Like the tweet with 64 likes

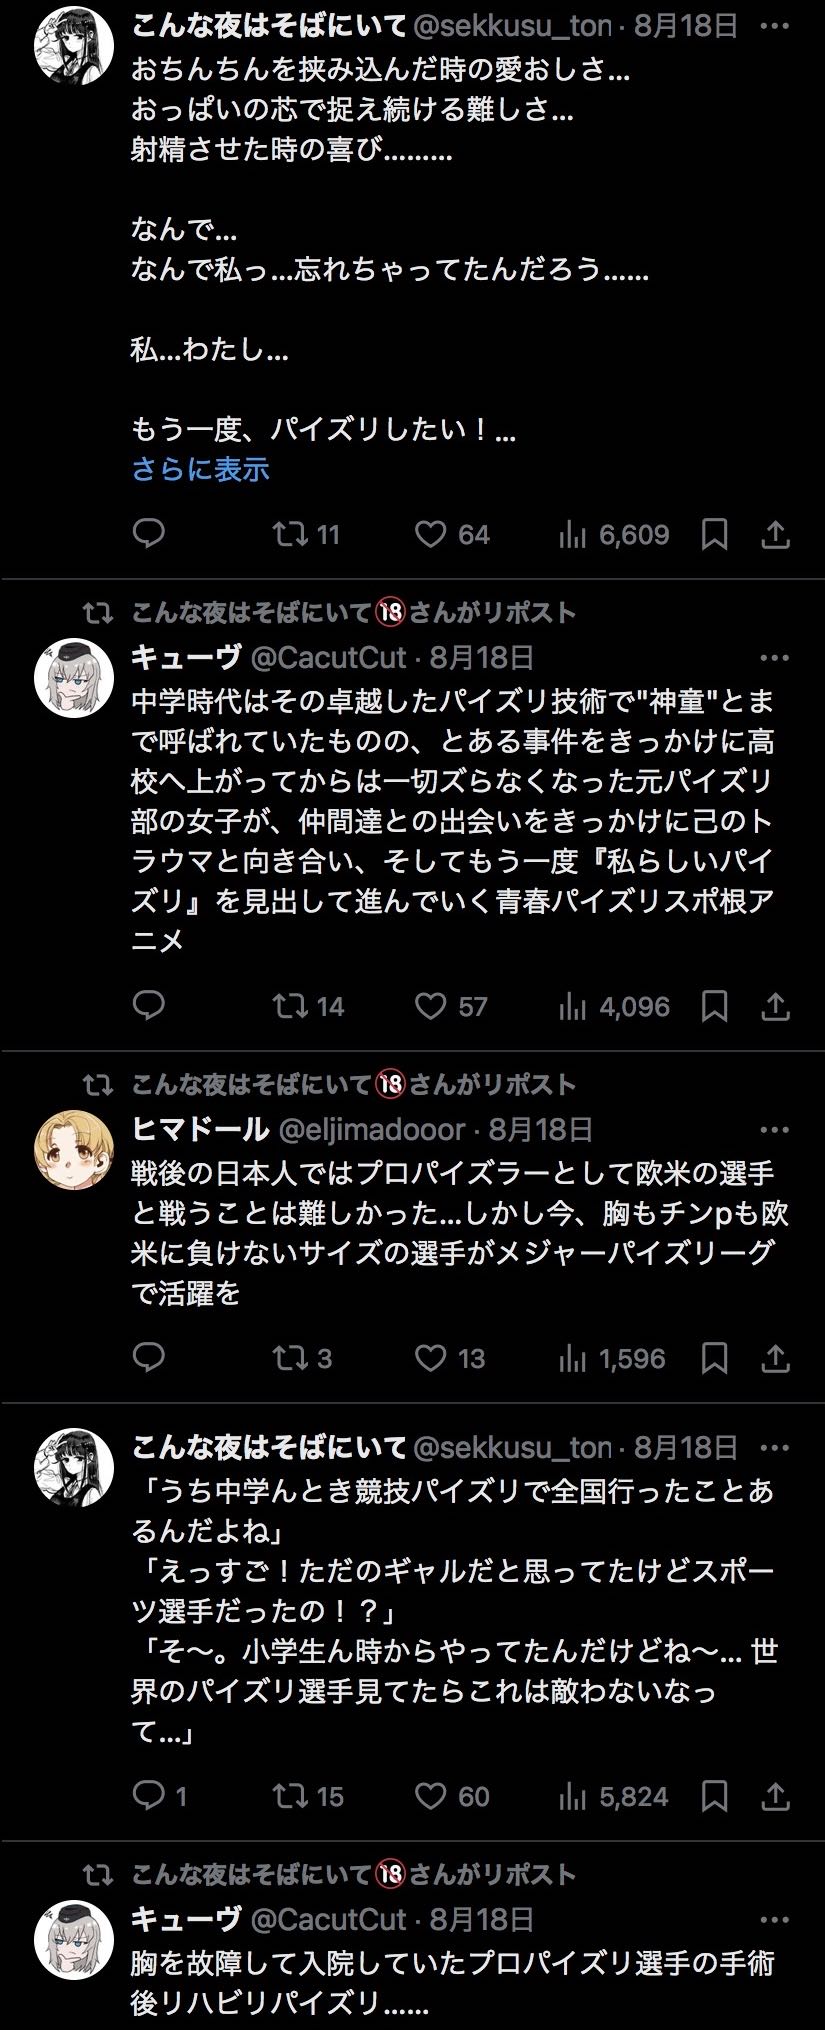coord(431,535)
